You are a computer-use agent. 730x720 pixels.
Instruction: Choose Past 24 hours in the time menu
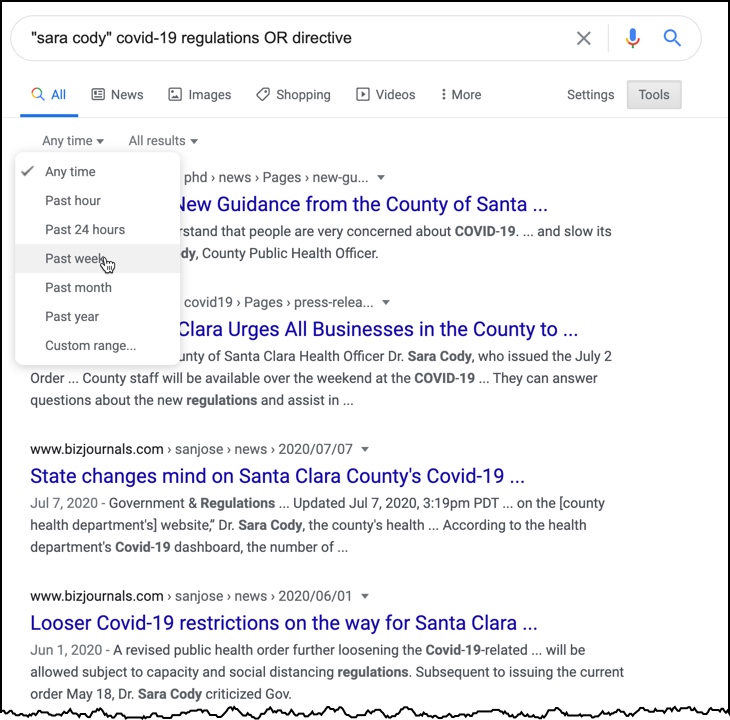tap(98, 229)
